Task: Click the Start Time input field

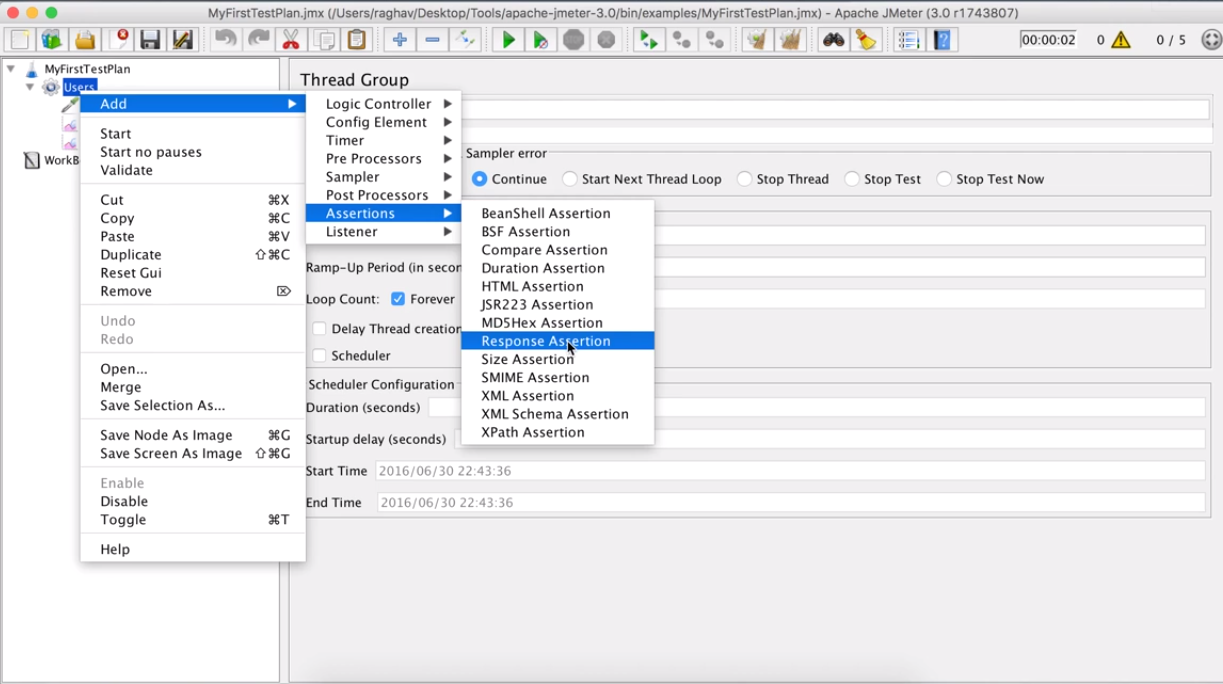Action: (x=790, y=471)
